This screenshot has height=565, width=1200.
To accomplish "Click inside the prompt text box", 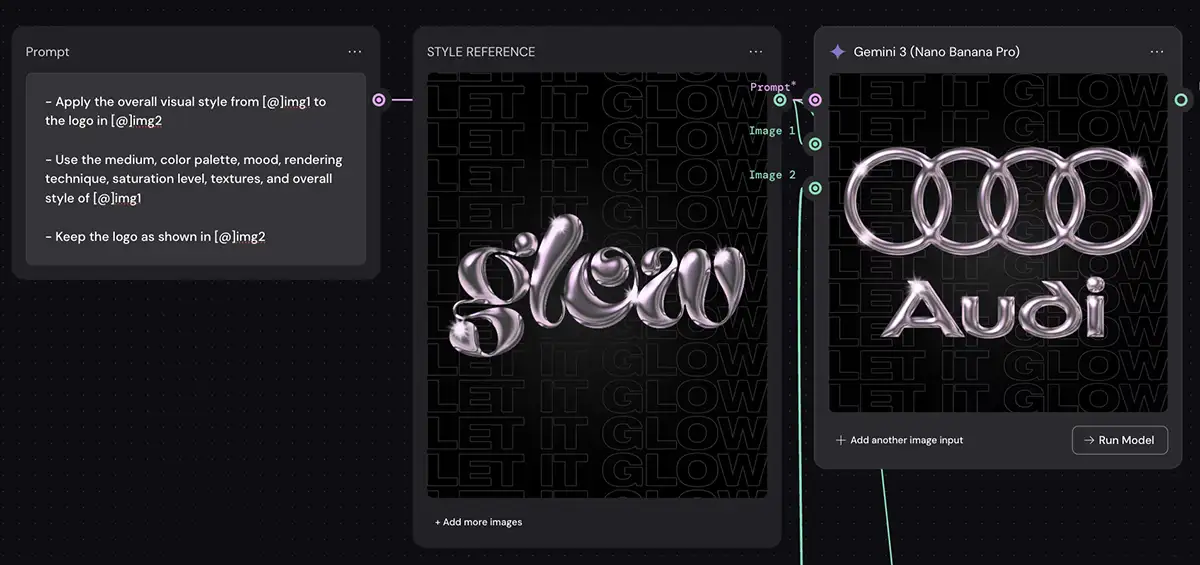I will (x=195, y=168).
